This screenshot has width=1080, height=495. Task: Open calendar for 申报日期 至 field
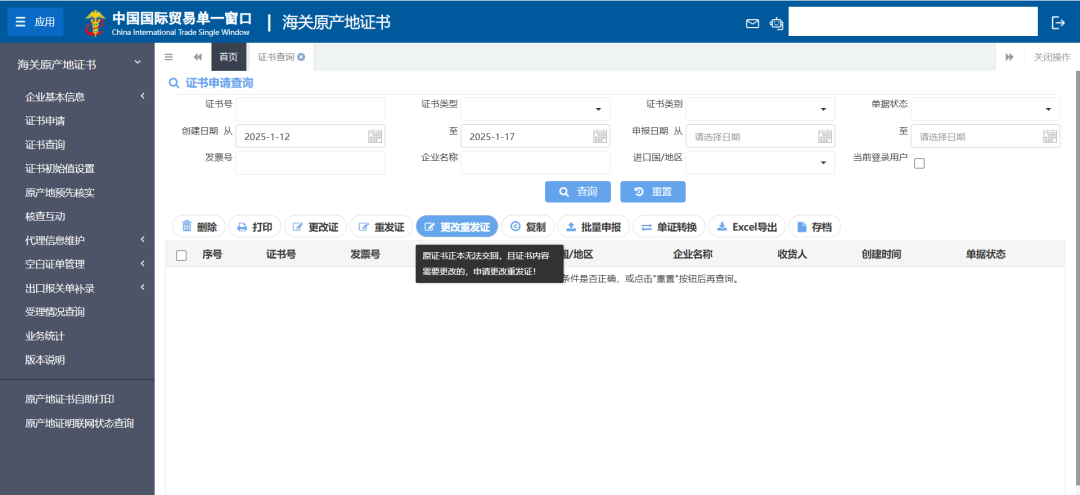(1050, 136)
